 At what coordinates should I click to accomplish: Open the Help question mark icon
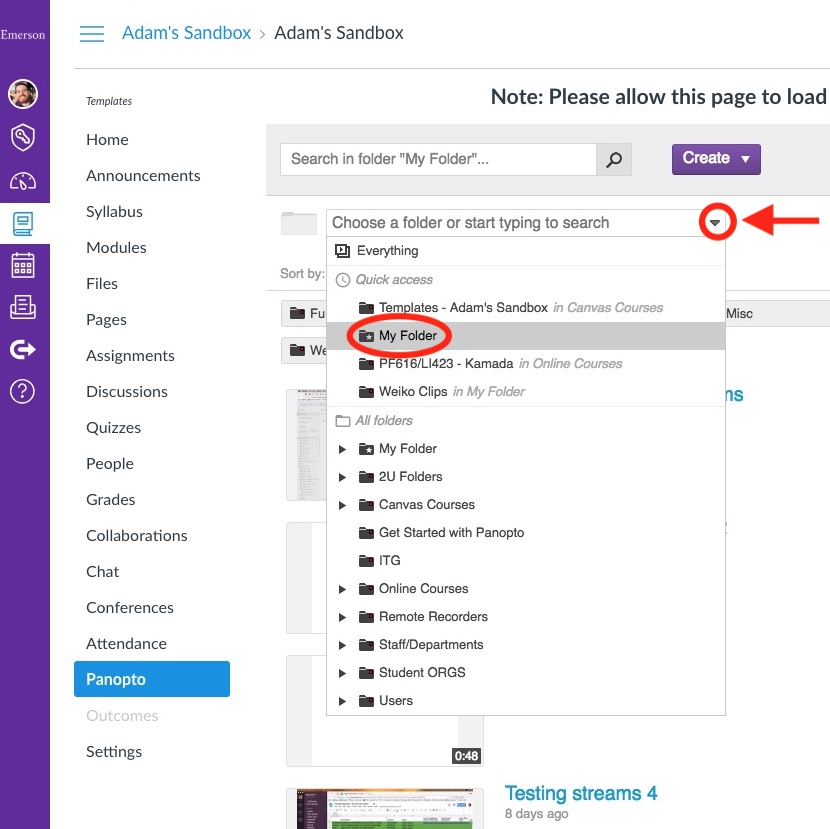pyautogui.click(x=23, y=392)
